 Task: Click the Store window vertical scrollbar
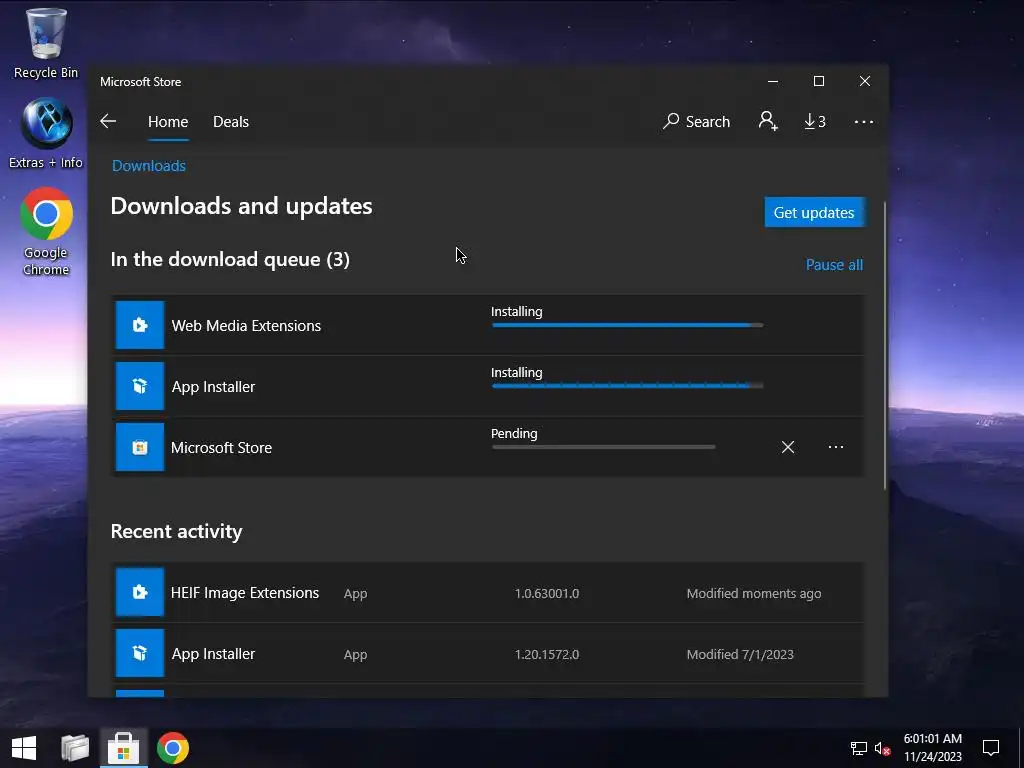click(x=885, y=345)
